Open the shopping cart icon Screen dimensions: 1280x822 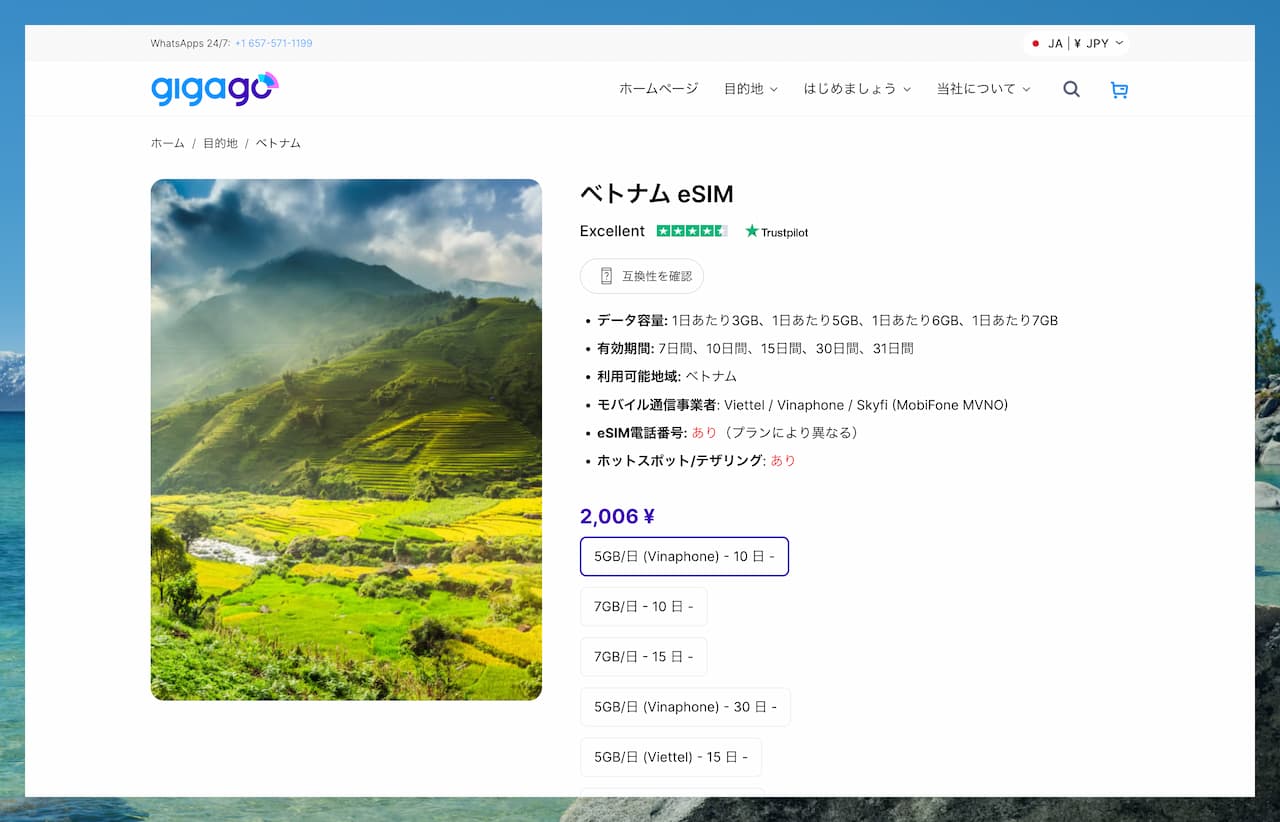click(x=1119, y=90)
